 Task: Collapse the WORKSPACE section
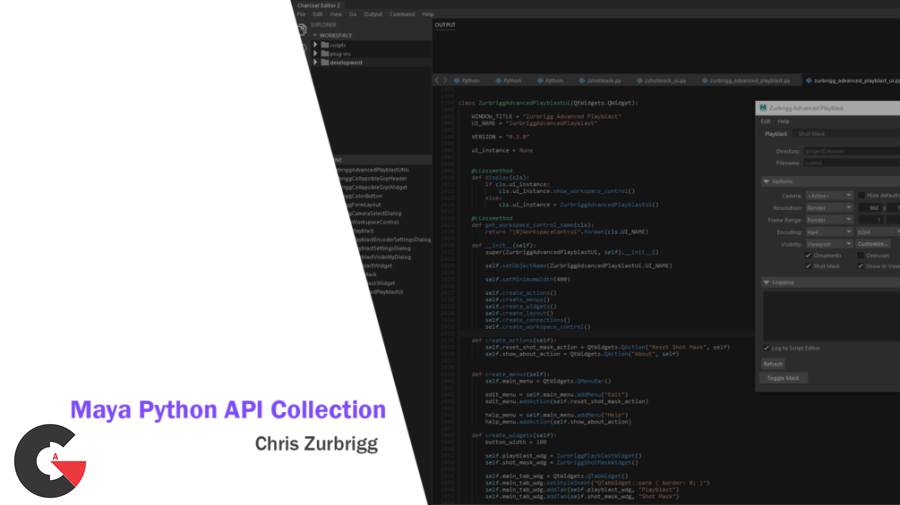click(315, 36)
